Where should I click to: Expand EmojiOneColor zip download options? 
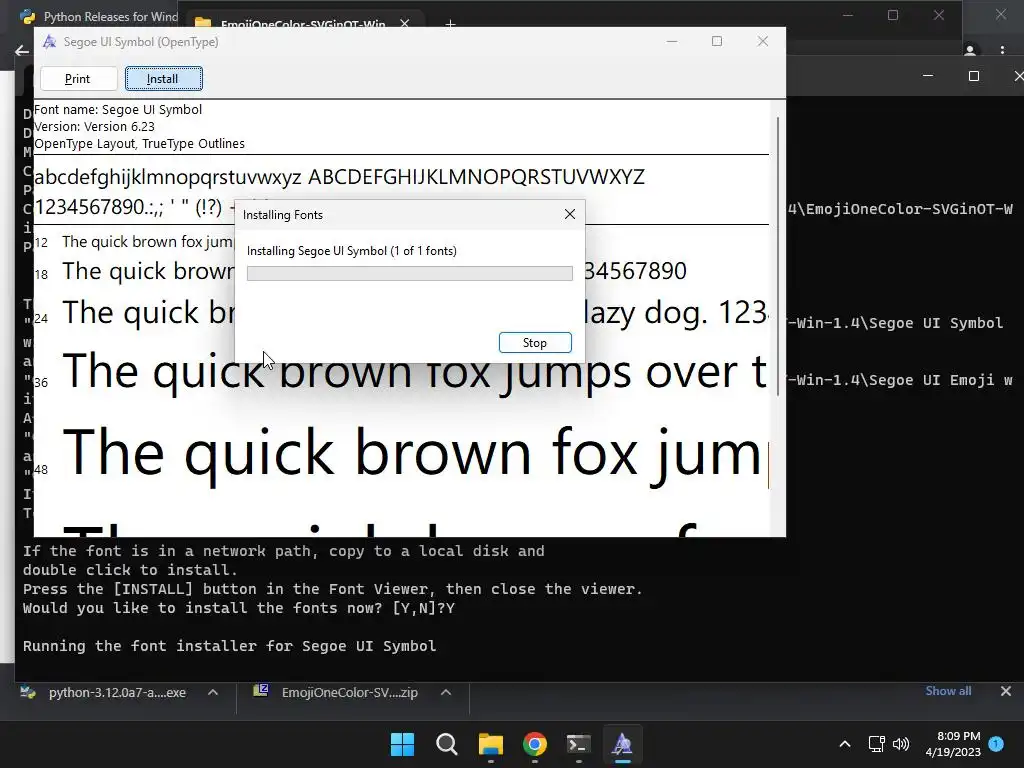(x=446, y=692)
